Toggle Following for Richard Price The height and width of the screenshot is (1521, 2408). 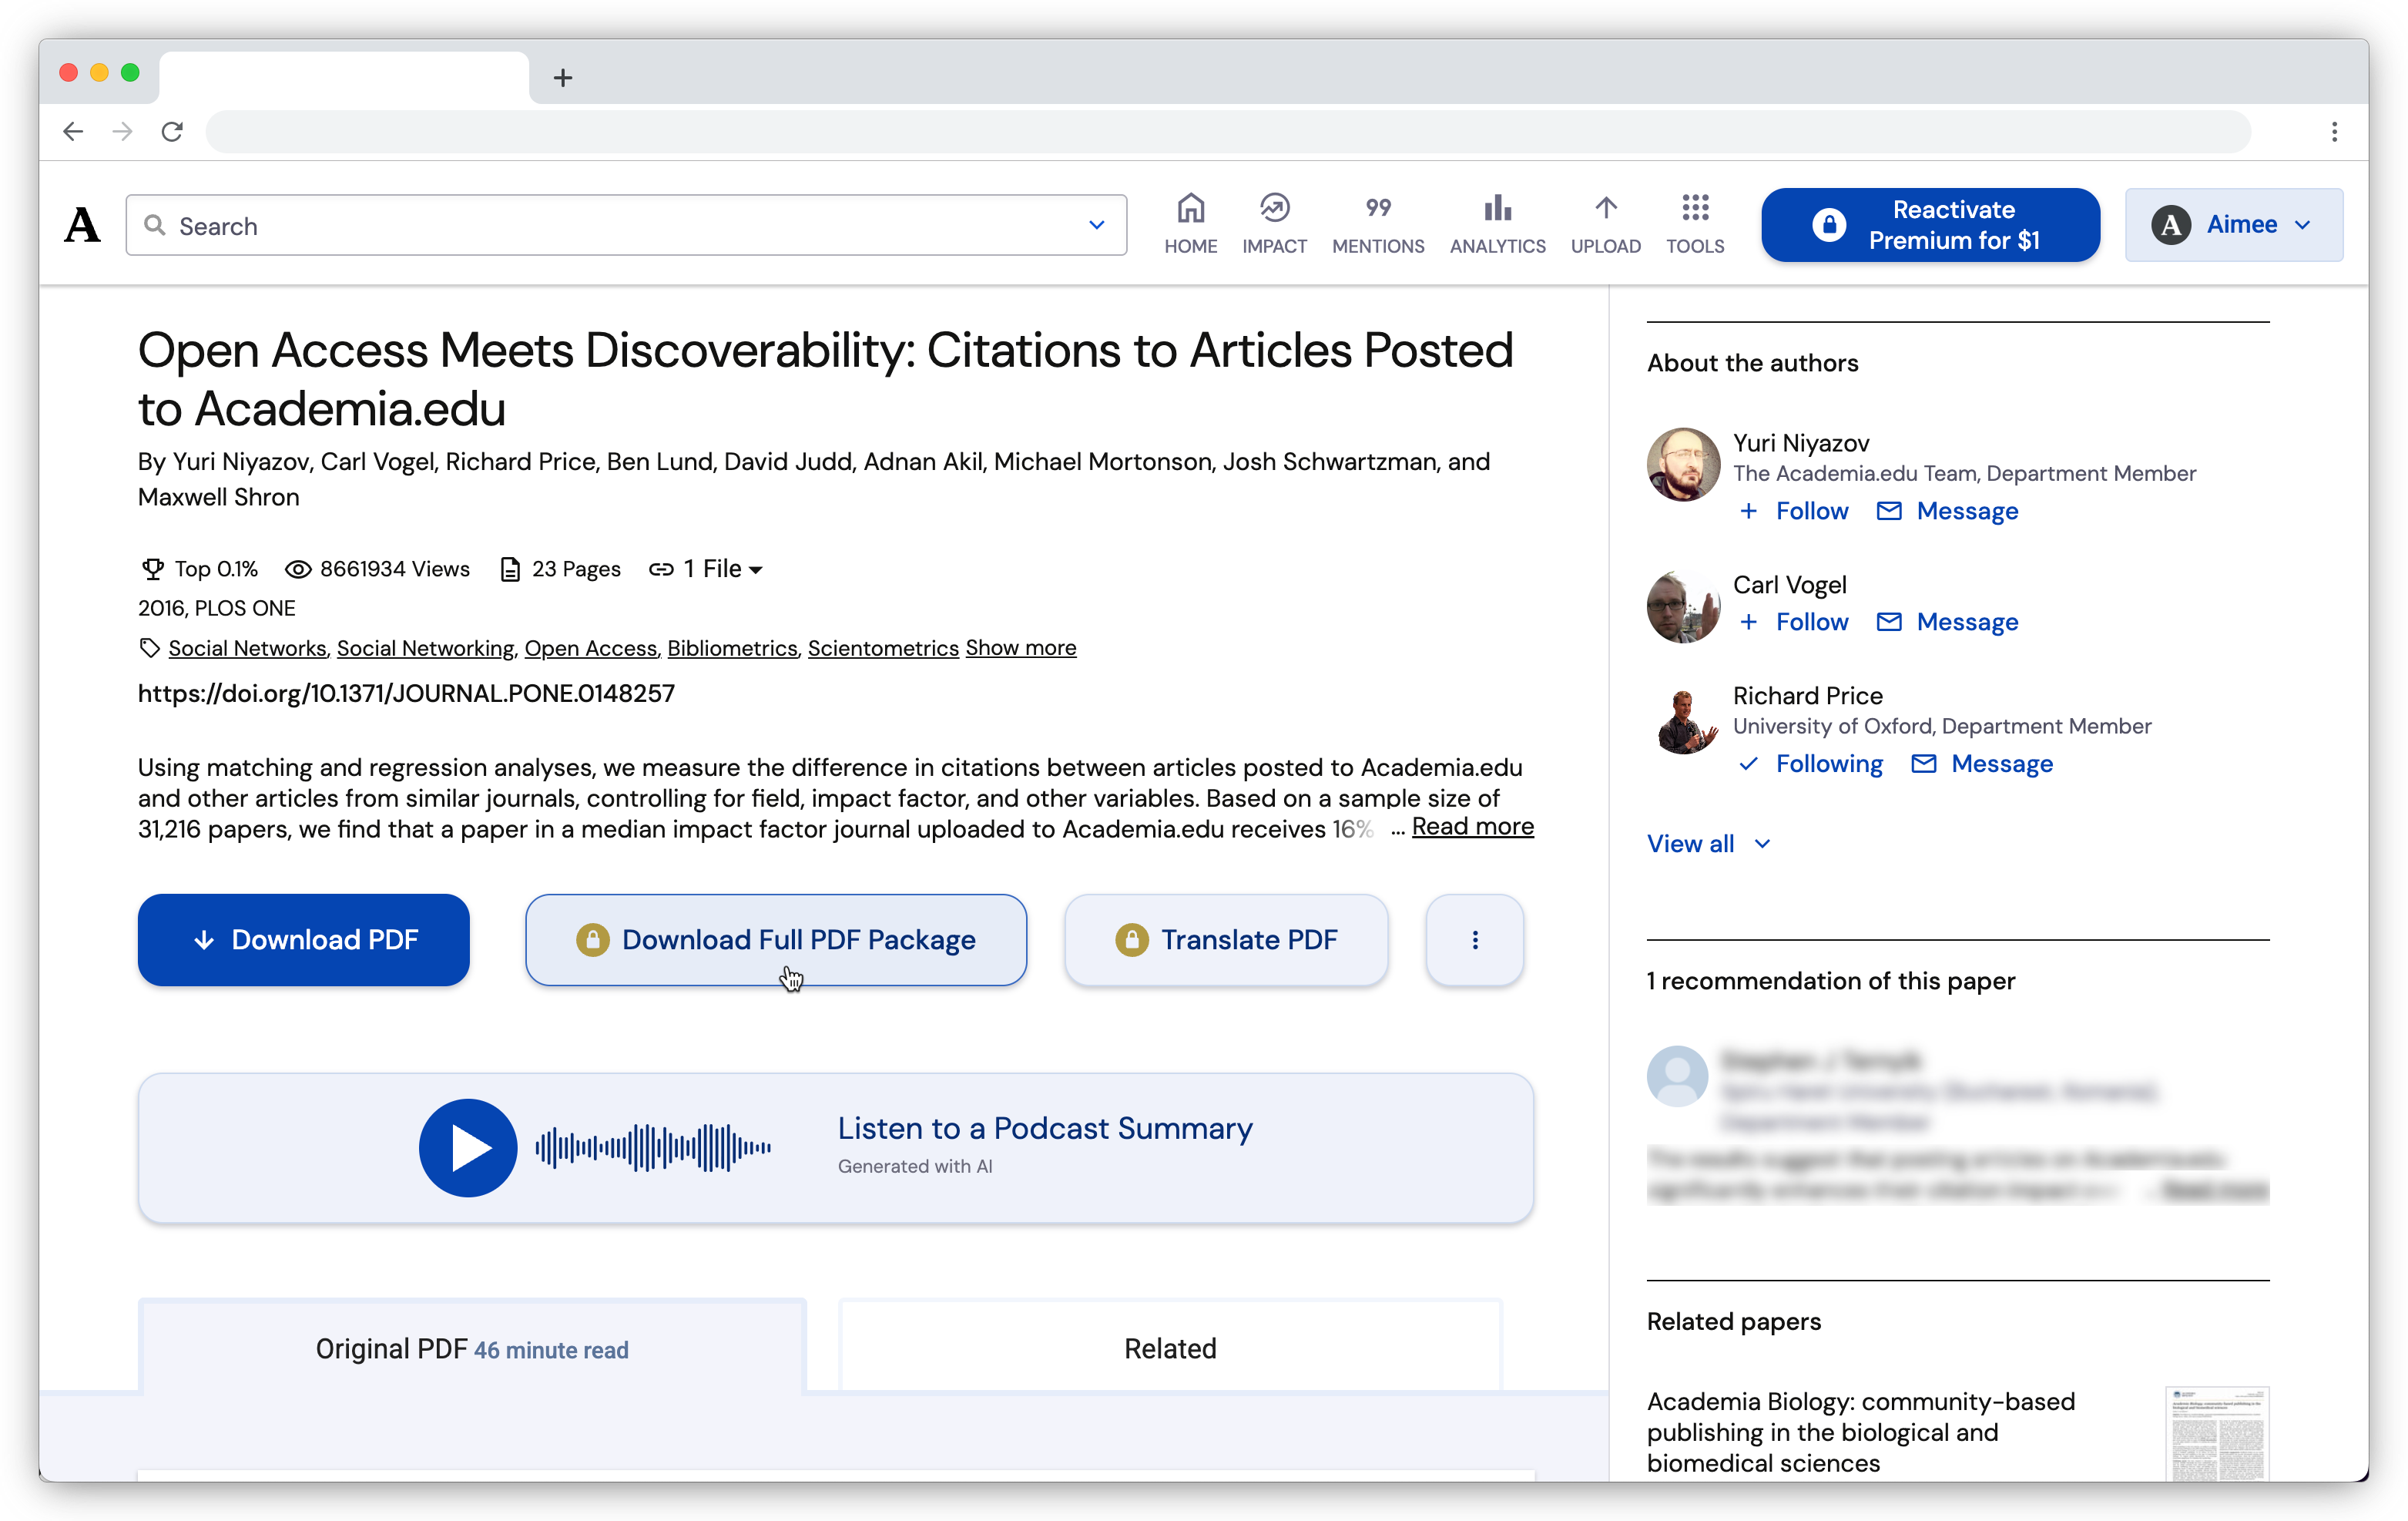pyautogui.click(x=1811, y=764)
